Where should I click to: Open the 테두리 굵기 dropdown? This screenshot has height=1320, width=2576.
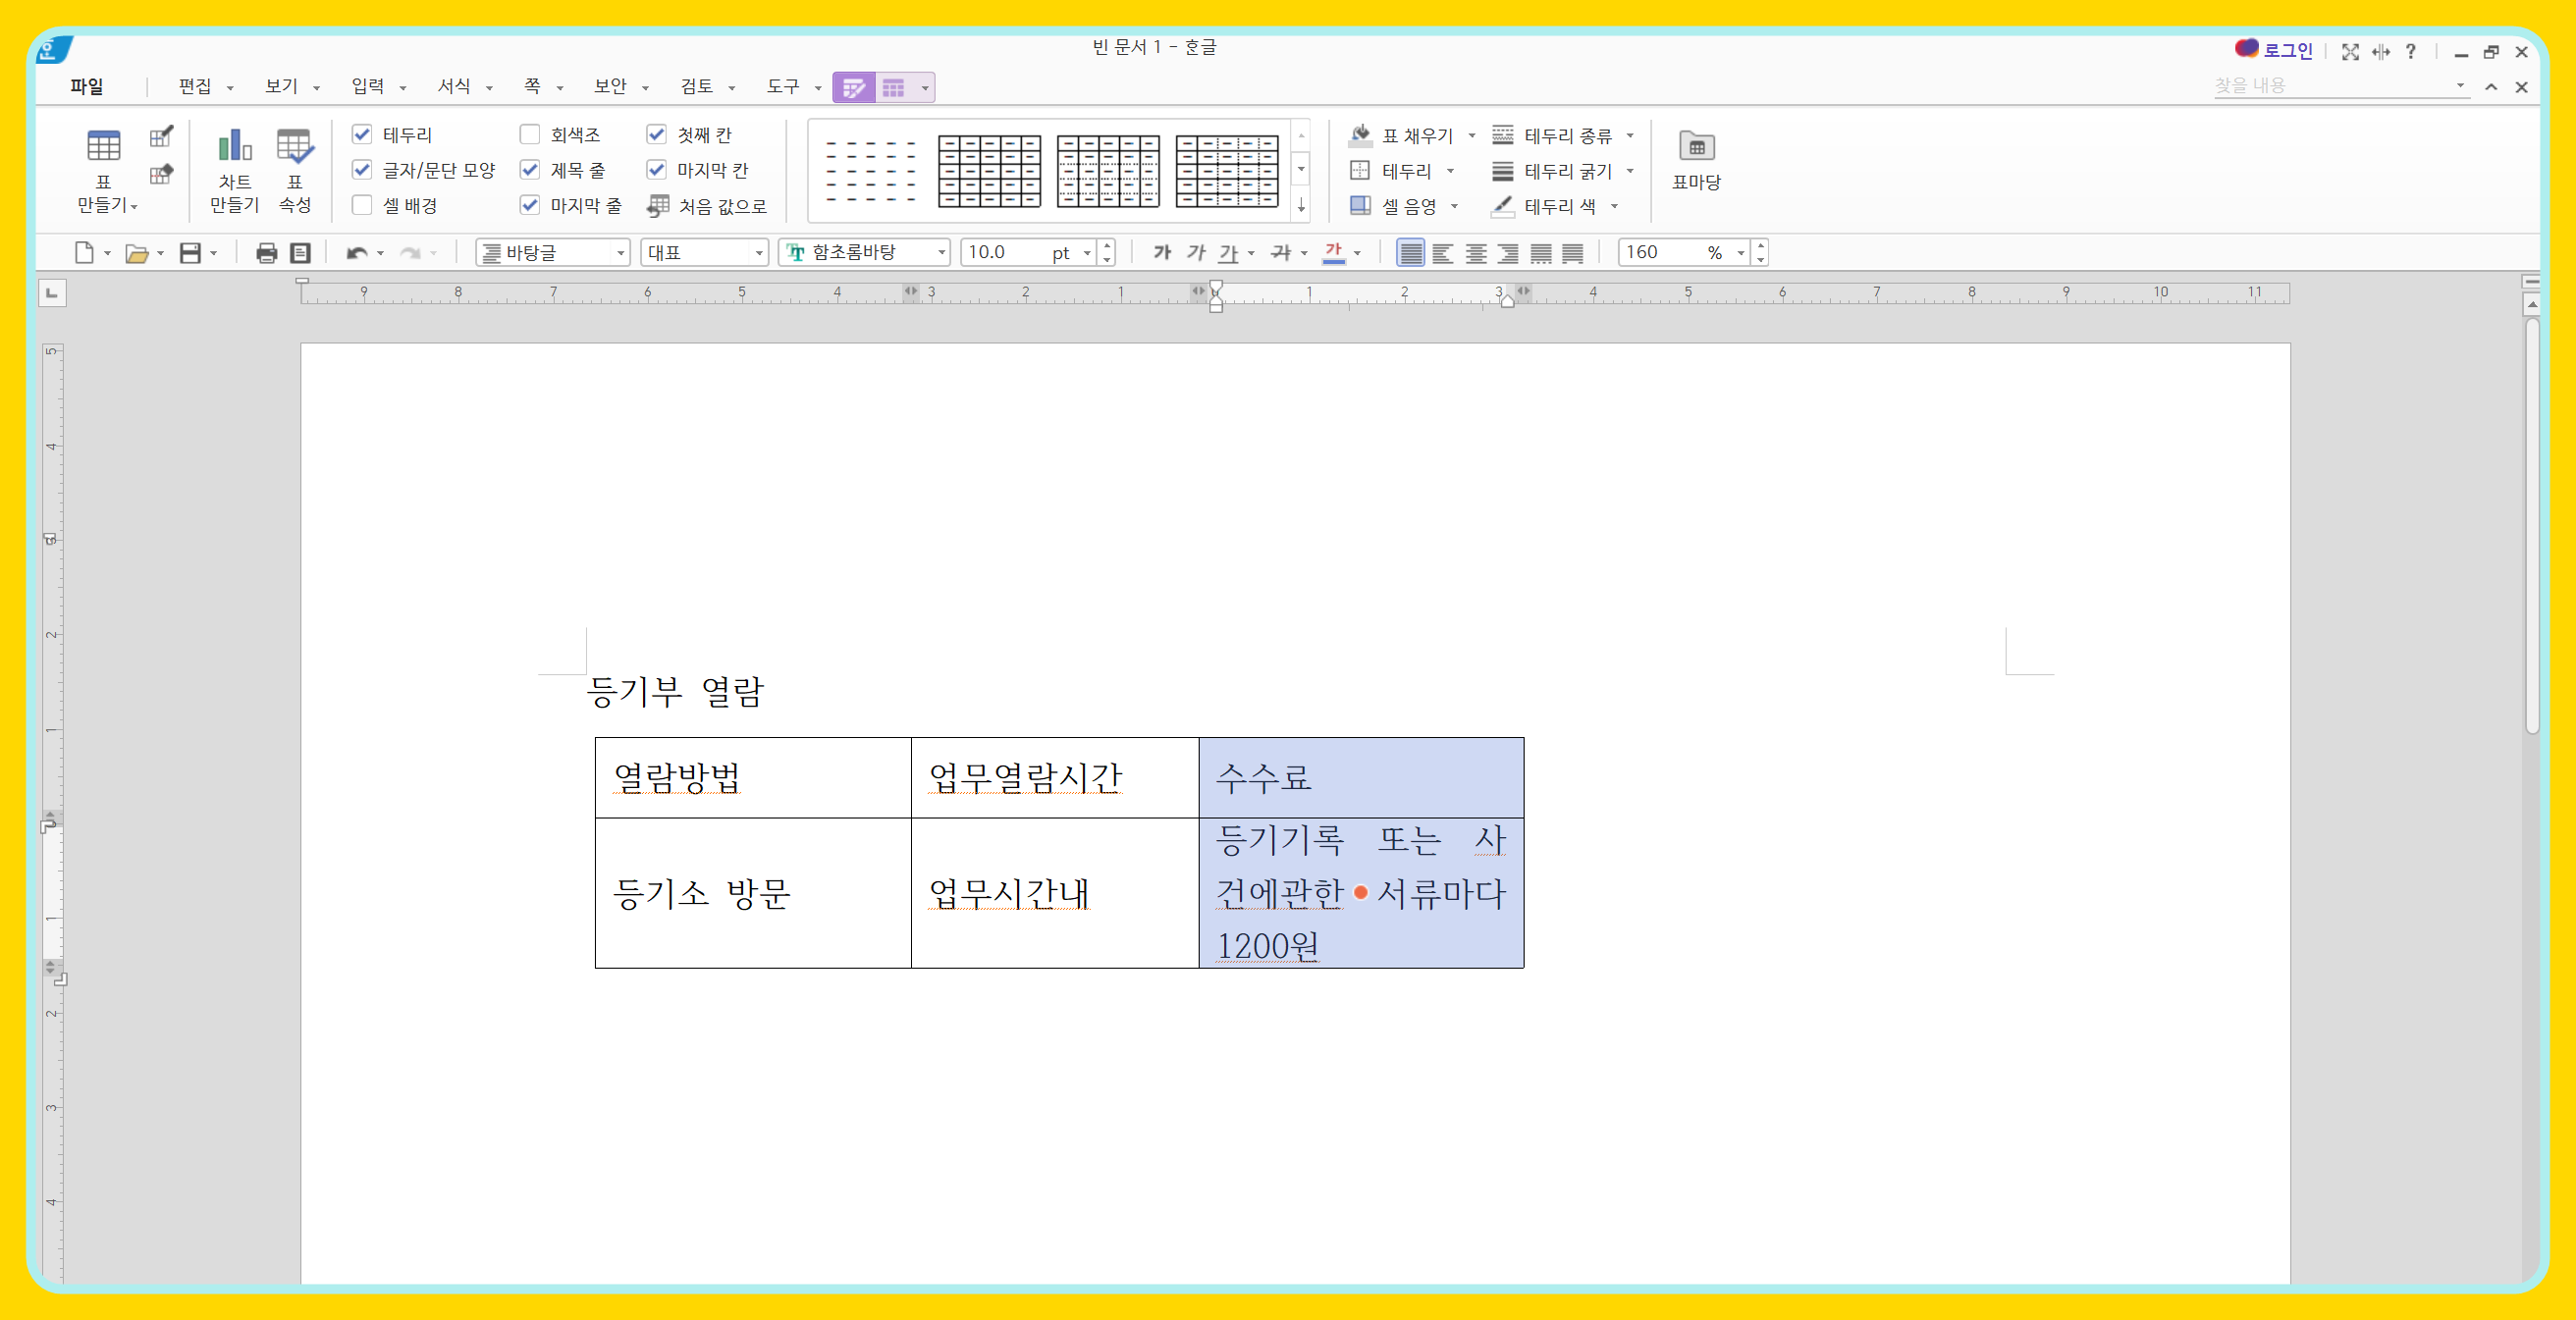coord(1630,171)
